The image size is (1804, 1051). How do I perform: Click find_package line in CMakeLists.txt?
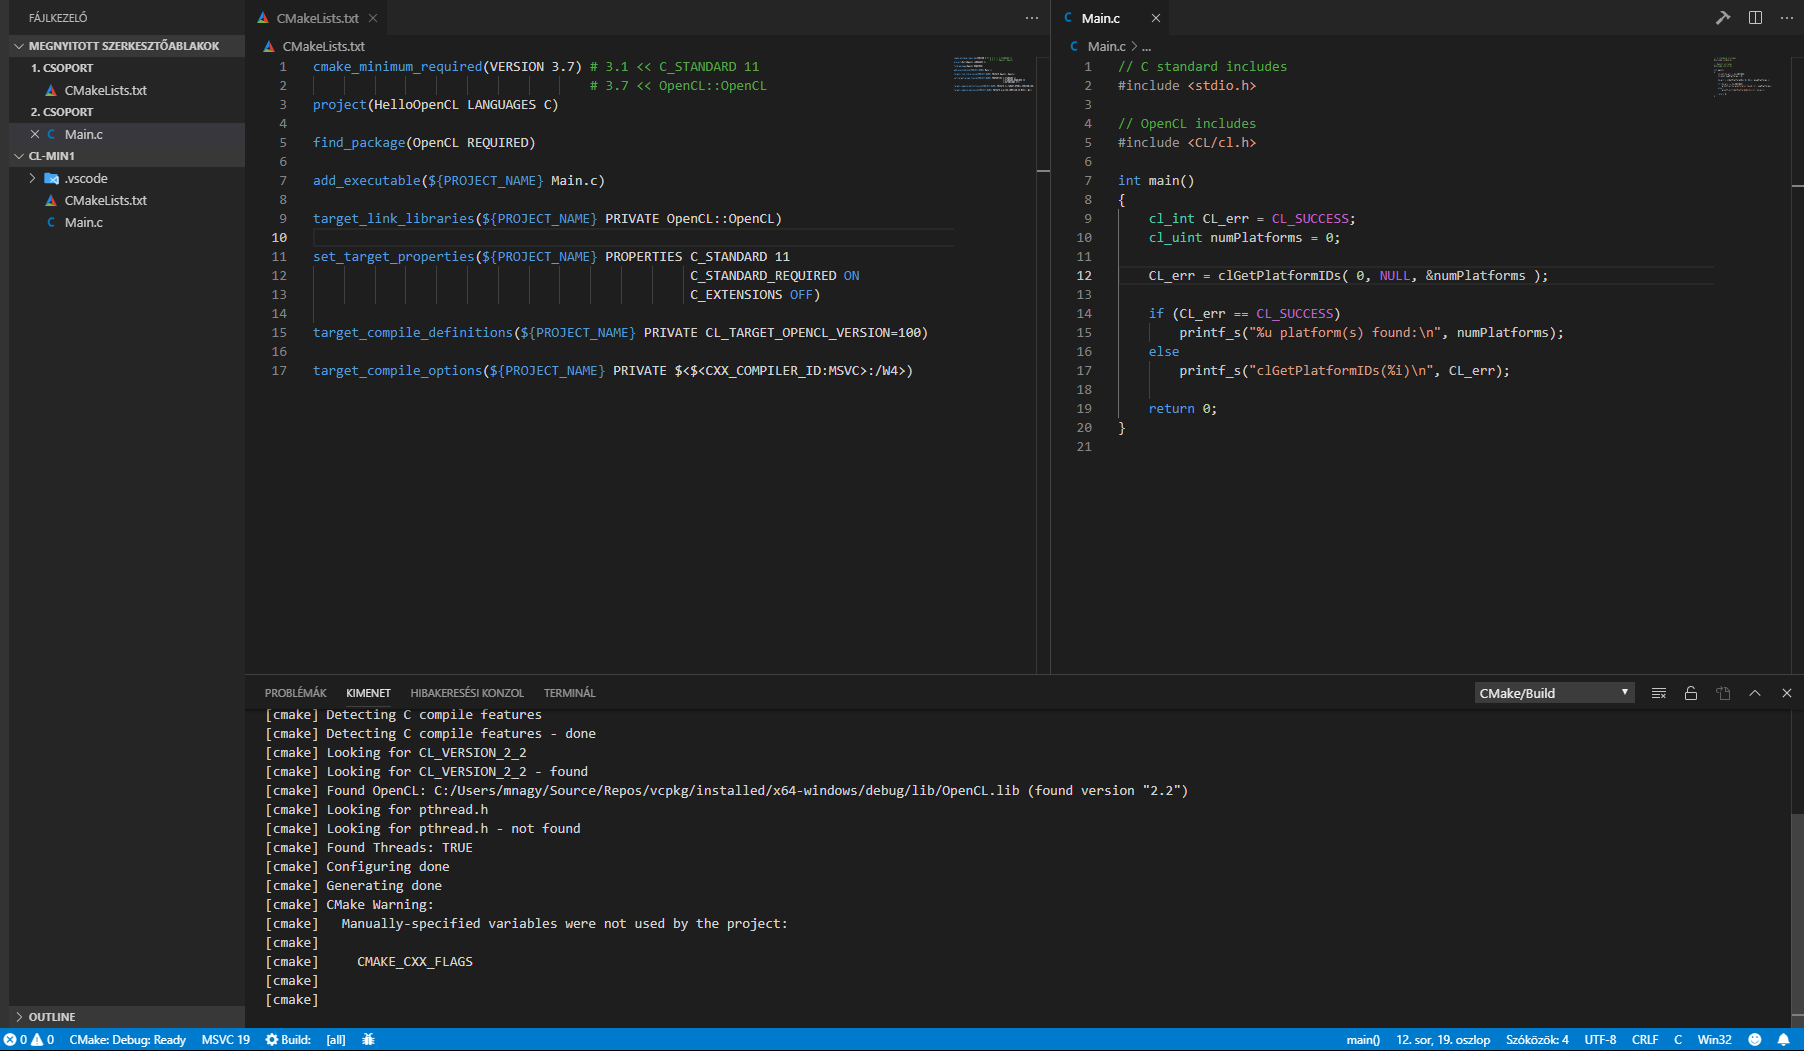point(424,142)
